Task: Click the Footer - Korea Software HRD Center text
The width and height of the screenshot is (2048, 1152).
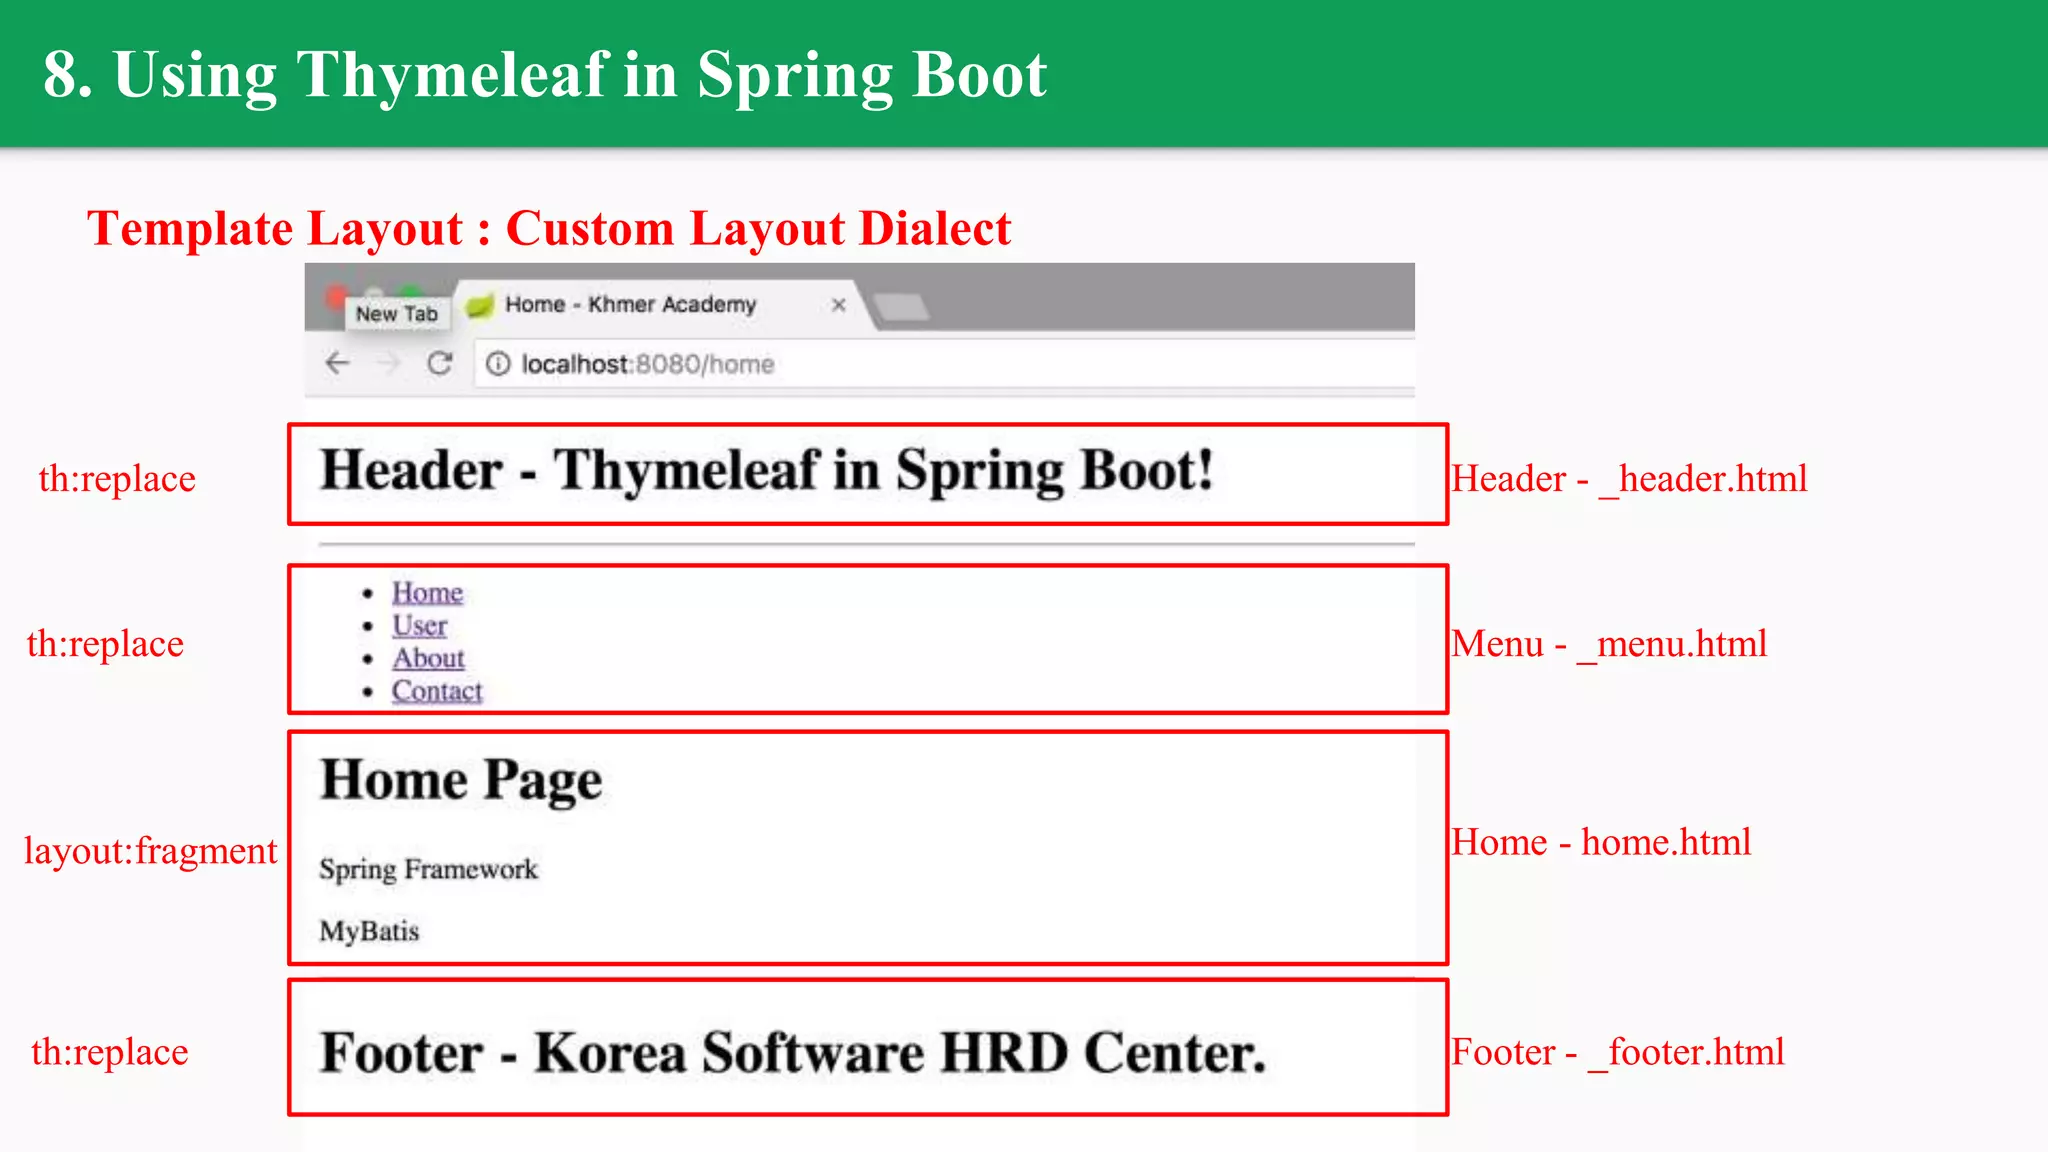Action: click(x=792, y=1053)
